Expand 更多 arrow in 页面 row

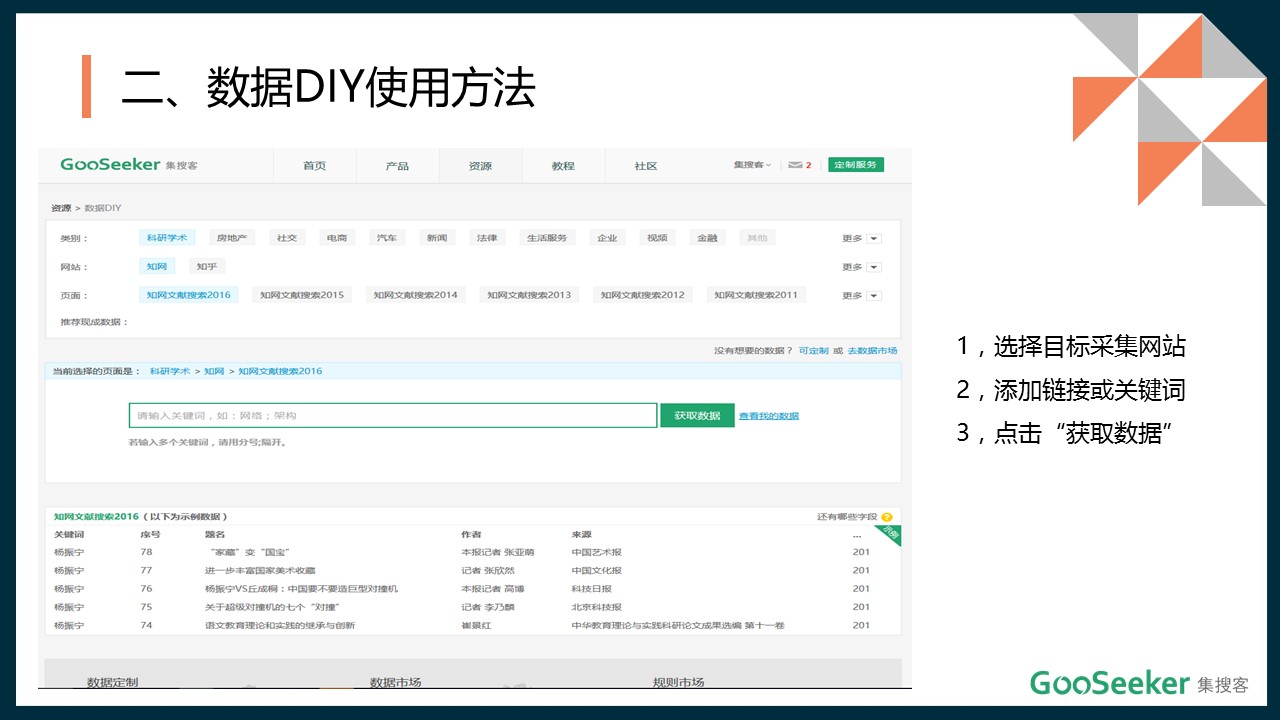(874, 296)
